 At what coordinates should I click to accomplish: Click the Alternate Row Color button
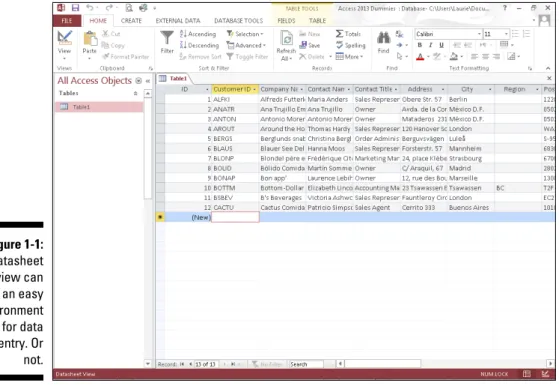pos(511,56)
